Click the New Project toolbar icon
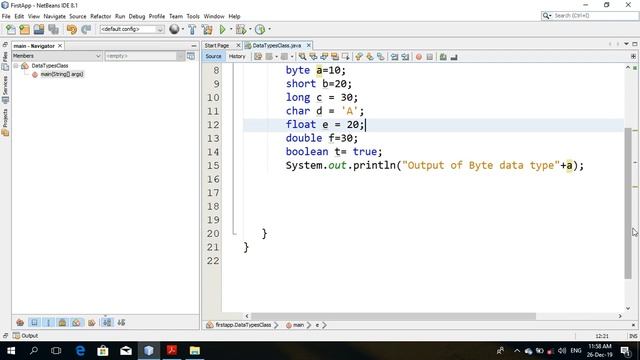Viewport: 640px width, 360px height. click(24, 29)
